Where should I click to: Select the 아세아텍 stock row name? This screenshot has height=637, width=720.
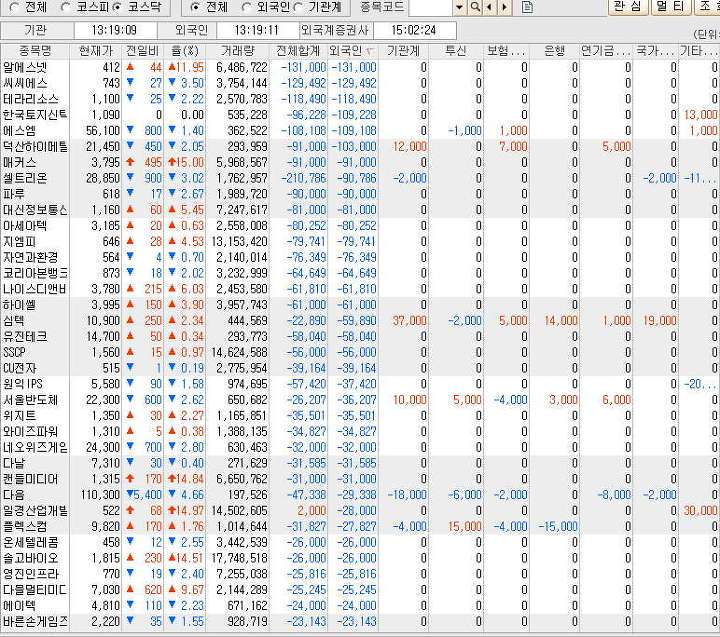(x=25, y=226)
